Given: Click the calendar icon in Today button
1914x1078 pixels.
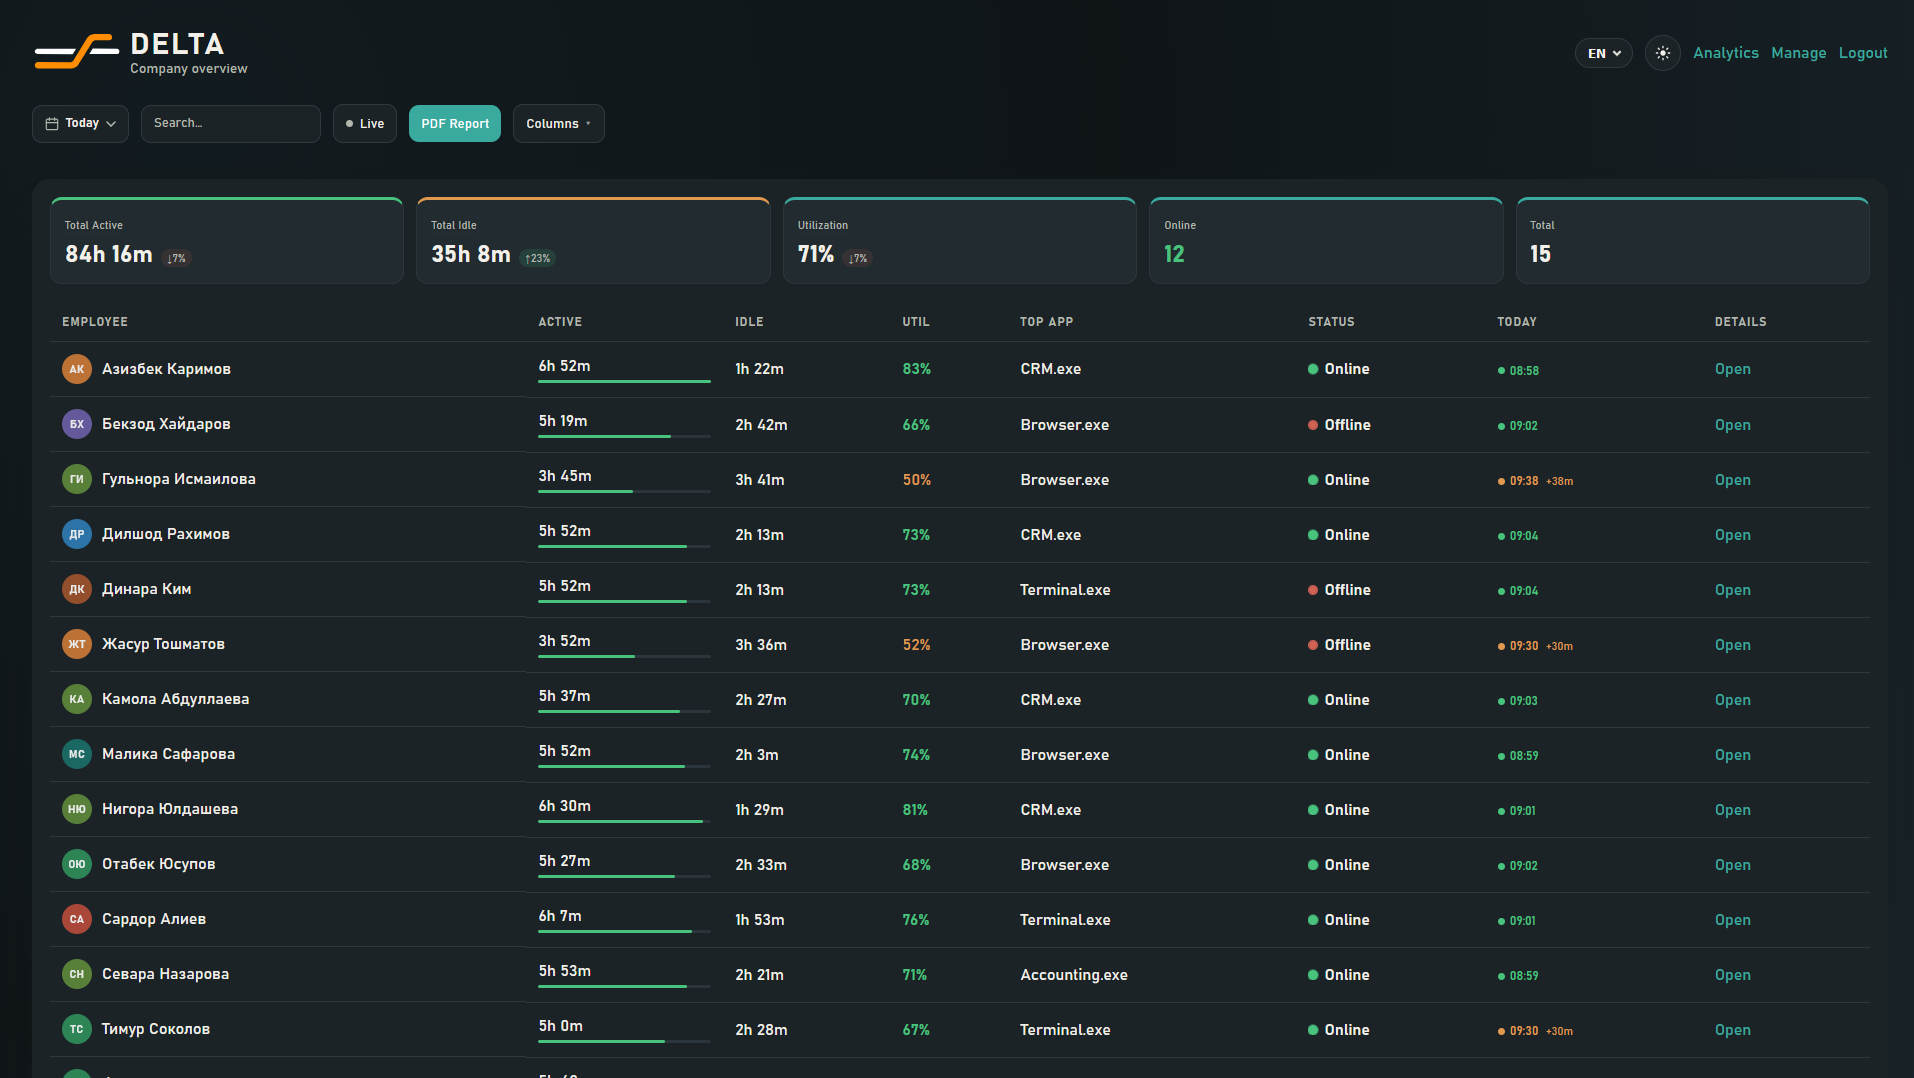Looking at the screenshot, I should [x=52, y=124].
